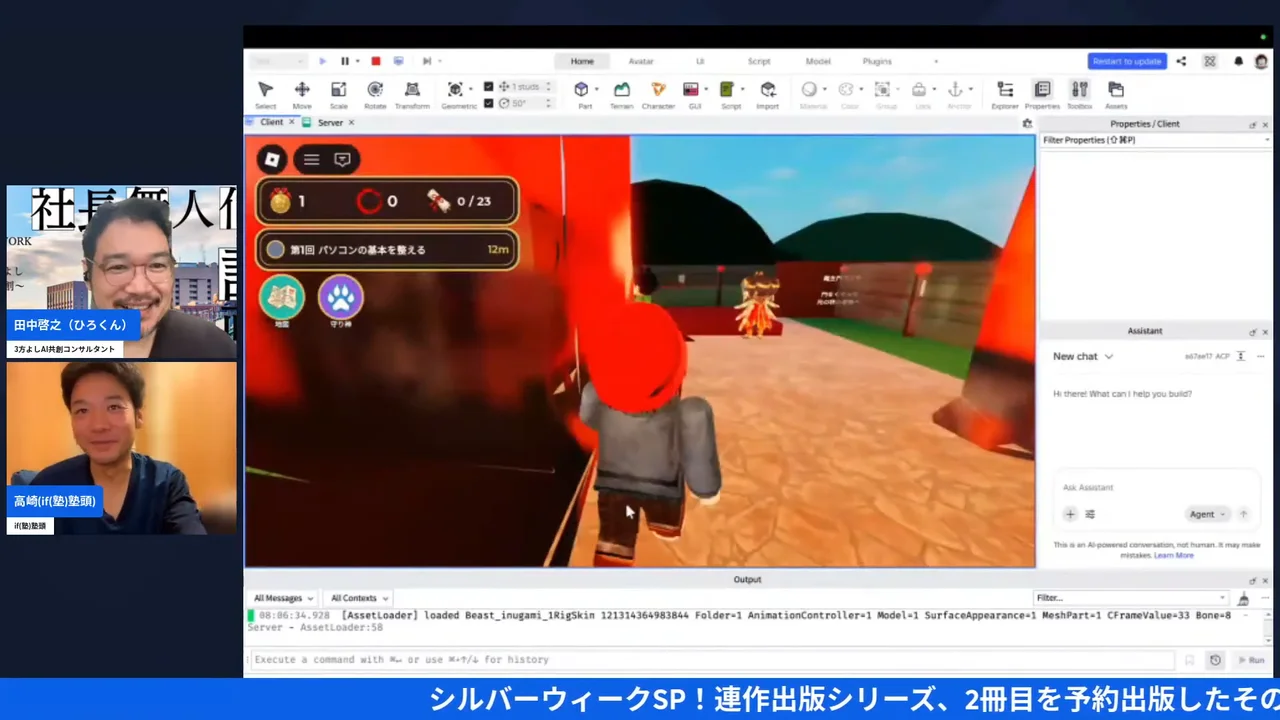Expand the Part dropdown arrow

[596, 89]
